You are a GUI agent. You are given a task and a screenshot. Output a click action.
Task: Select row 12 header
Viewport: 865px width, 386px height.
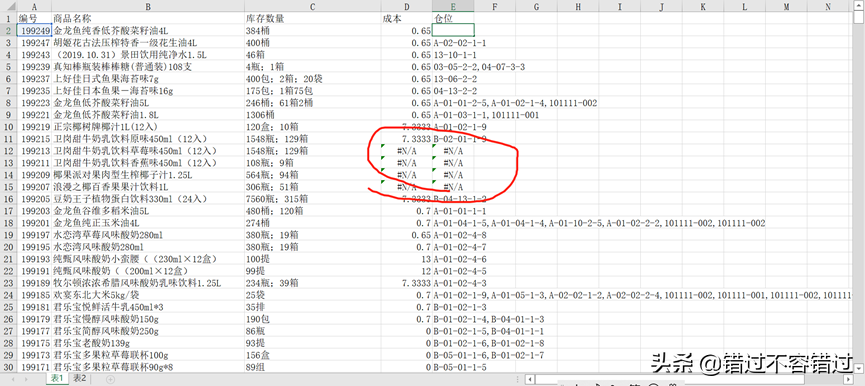pyautogui.click(x=8, y=151)
